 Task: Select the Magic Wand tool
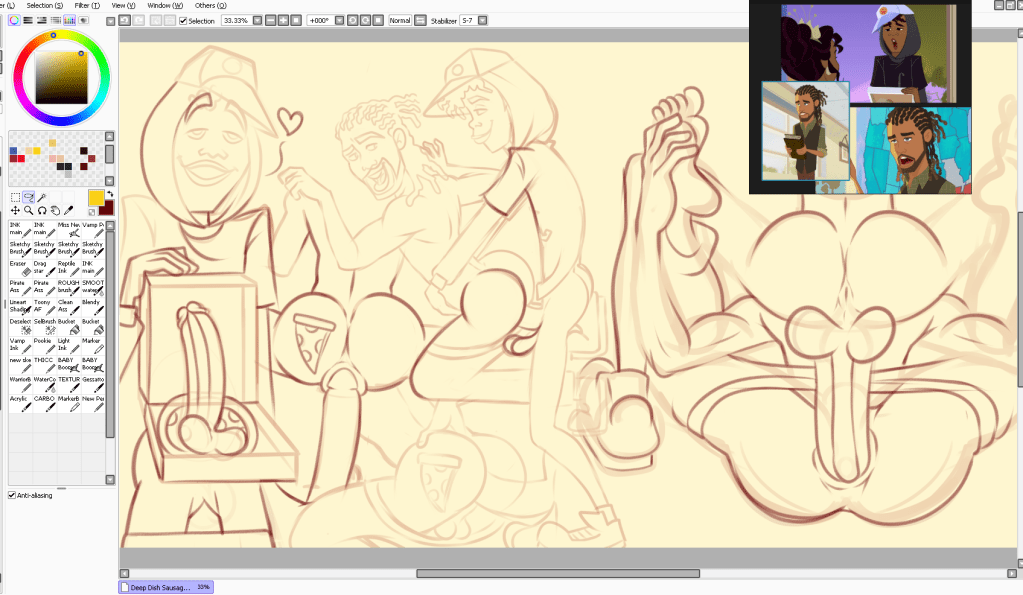click(41, 197)
